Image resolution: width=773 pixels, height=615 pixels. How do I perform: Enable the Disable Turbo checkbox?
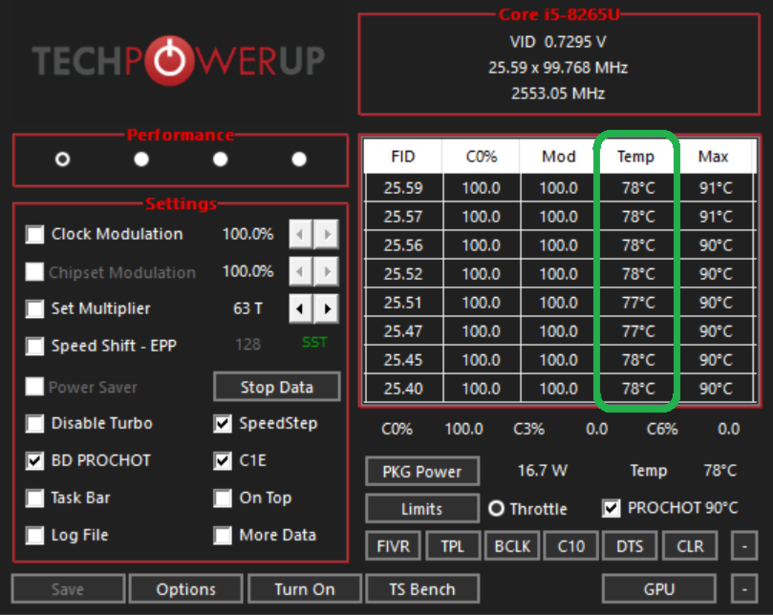35,423
